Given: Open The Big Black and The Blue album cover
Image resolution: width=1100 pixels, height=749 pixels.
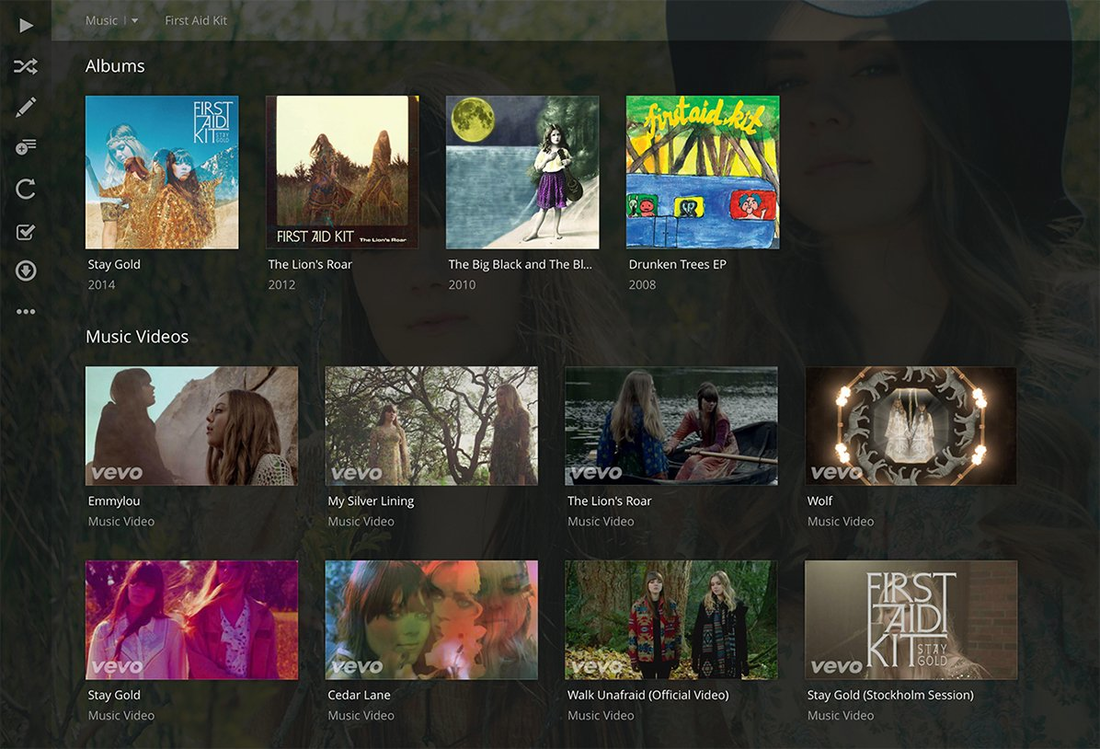Looking at the screenshot, I should 523,173.
